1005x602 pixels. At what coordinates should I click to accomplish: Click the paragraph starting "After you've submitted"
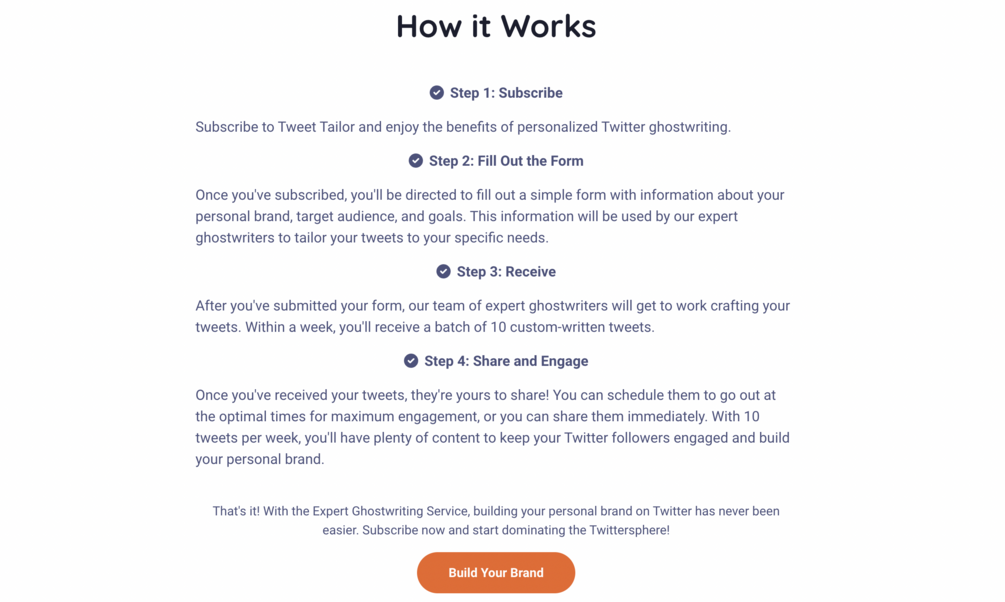point(492,316)
